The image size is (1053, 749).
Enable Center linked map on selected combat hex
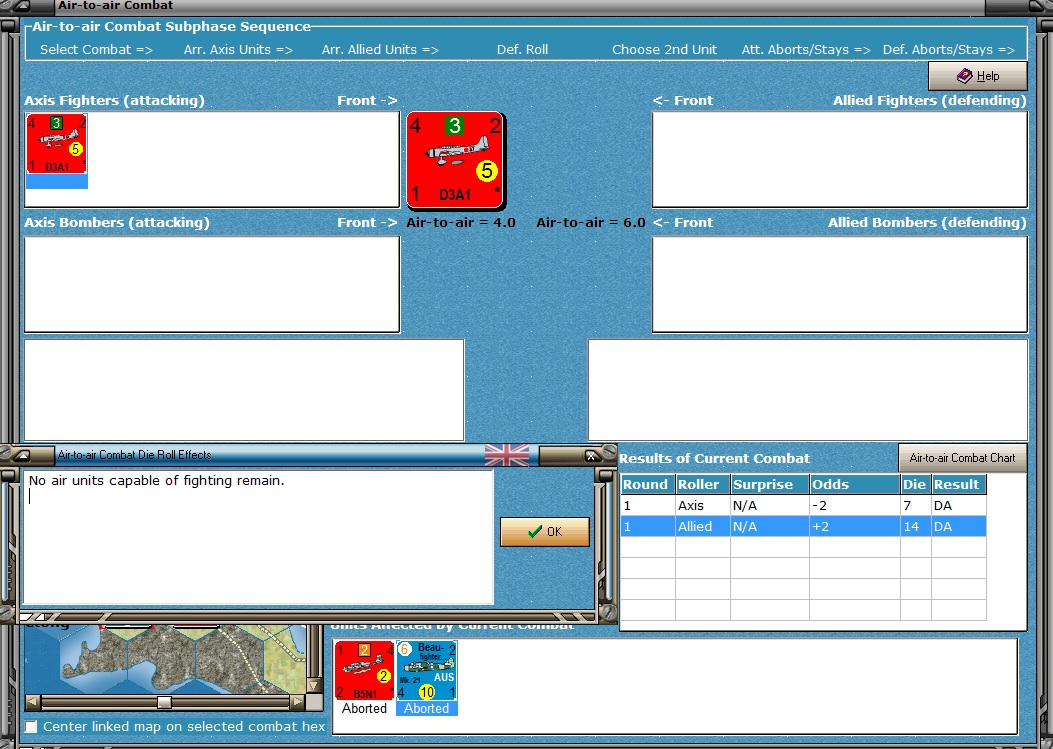pos(31,727)
